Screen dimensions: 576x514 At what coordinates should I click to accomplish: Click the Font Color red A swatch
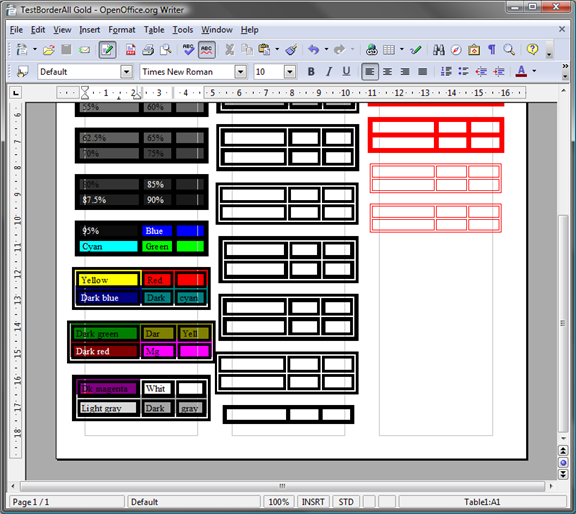(x=521, y=71)
